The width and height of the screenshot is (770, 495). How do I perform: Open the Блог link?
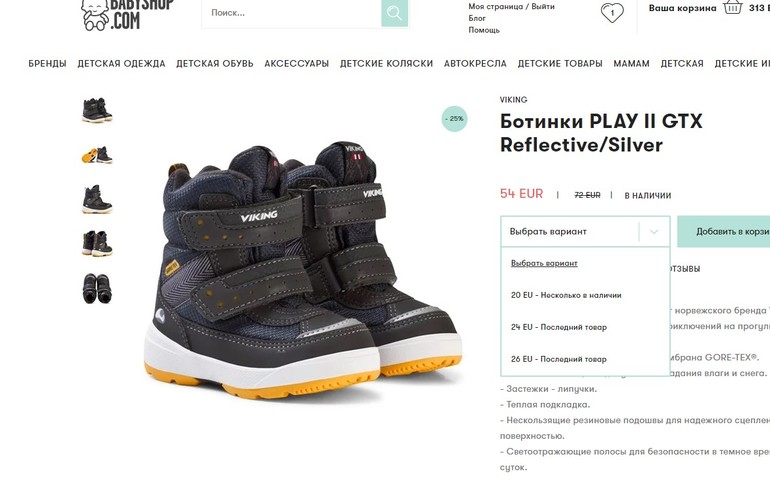click(x=477, y=18)
